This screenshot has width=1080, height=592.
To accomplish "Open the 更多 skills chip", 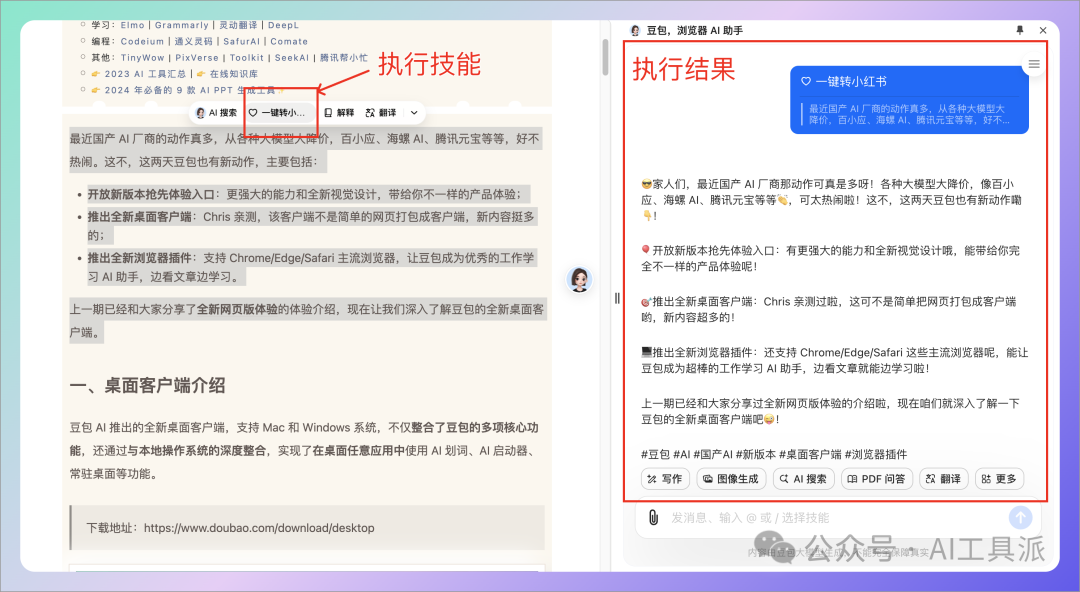I will [x=999, y=478].
